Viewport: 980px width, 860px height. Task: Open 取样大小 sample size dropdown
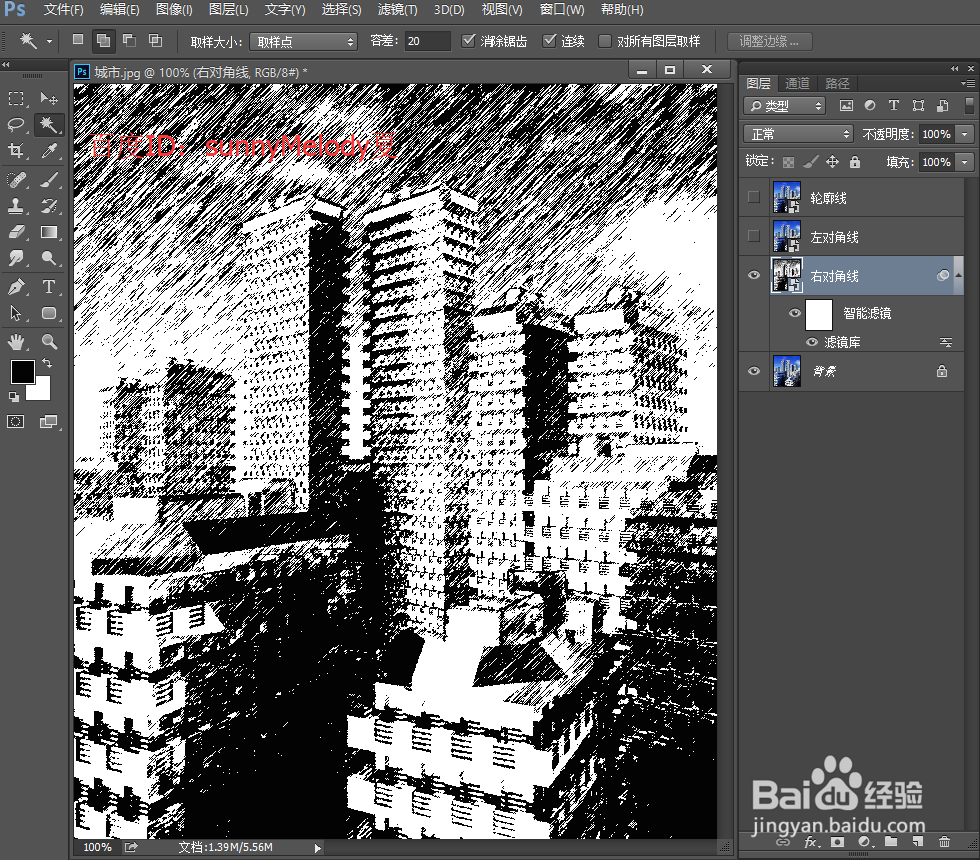coord(303,42)
